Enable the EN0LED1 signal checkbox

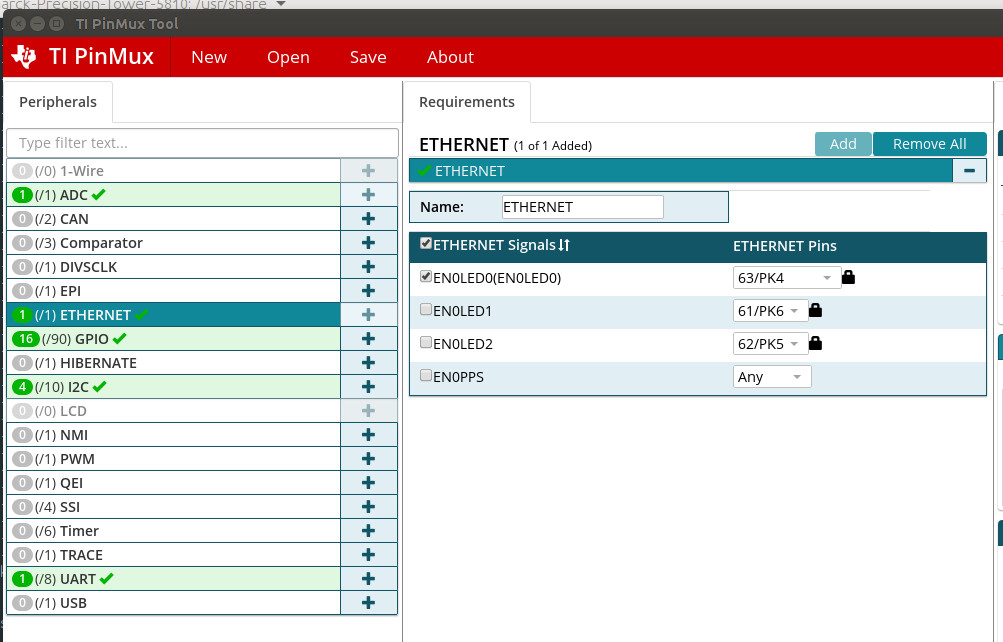(x=426, y=309)
